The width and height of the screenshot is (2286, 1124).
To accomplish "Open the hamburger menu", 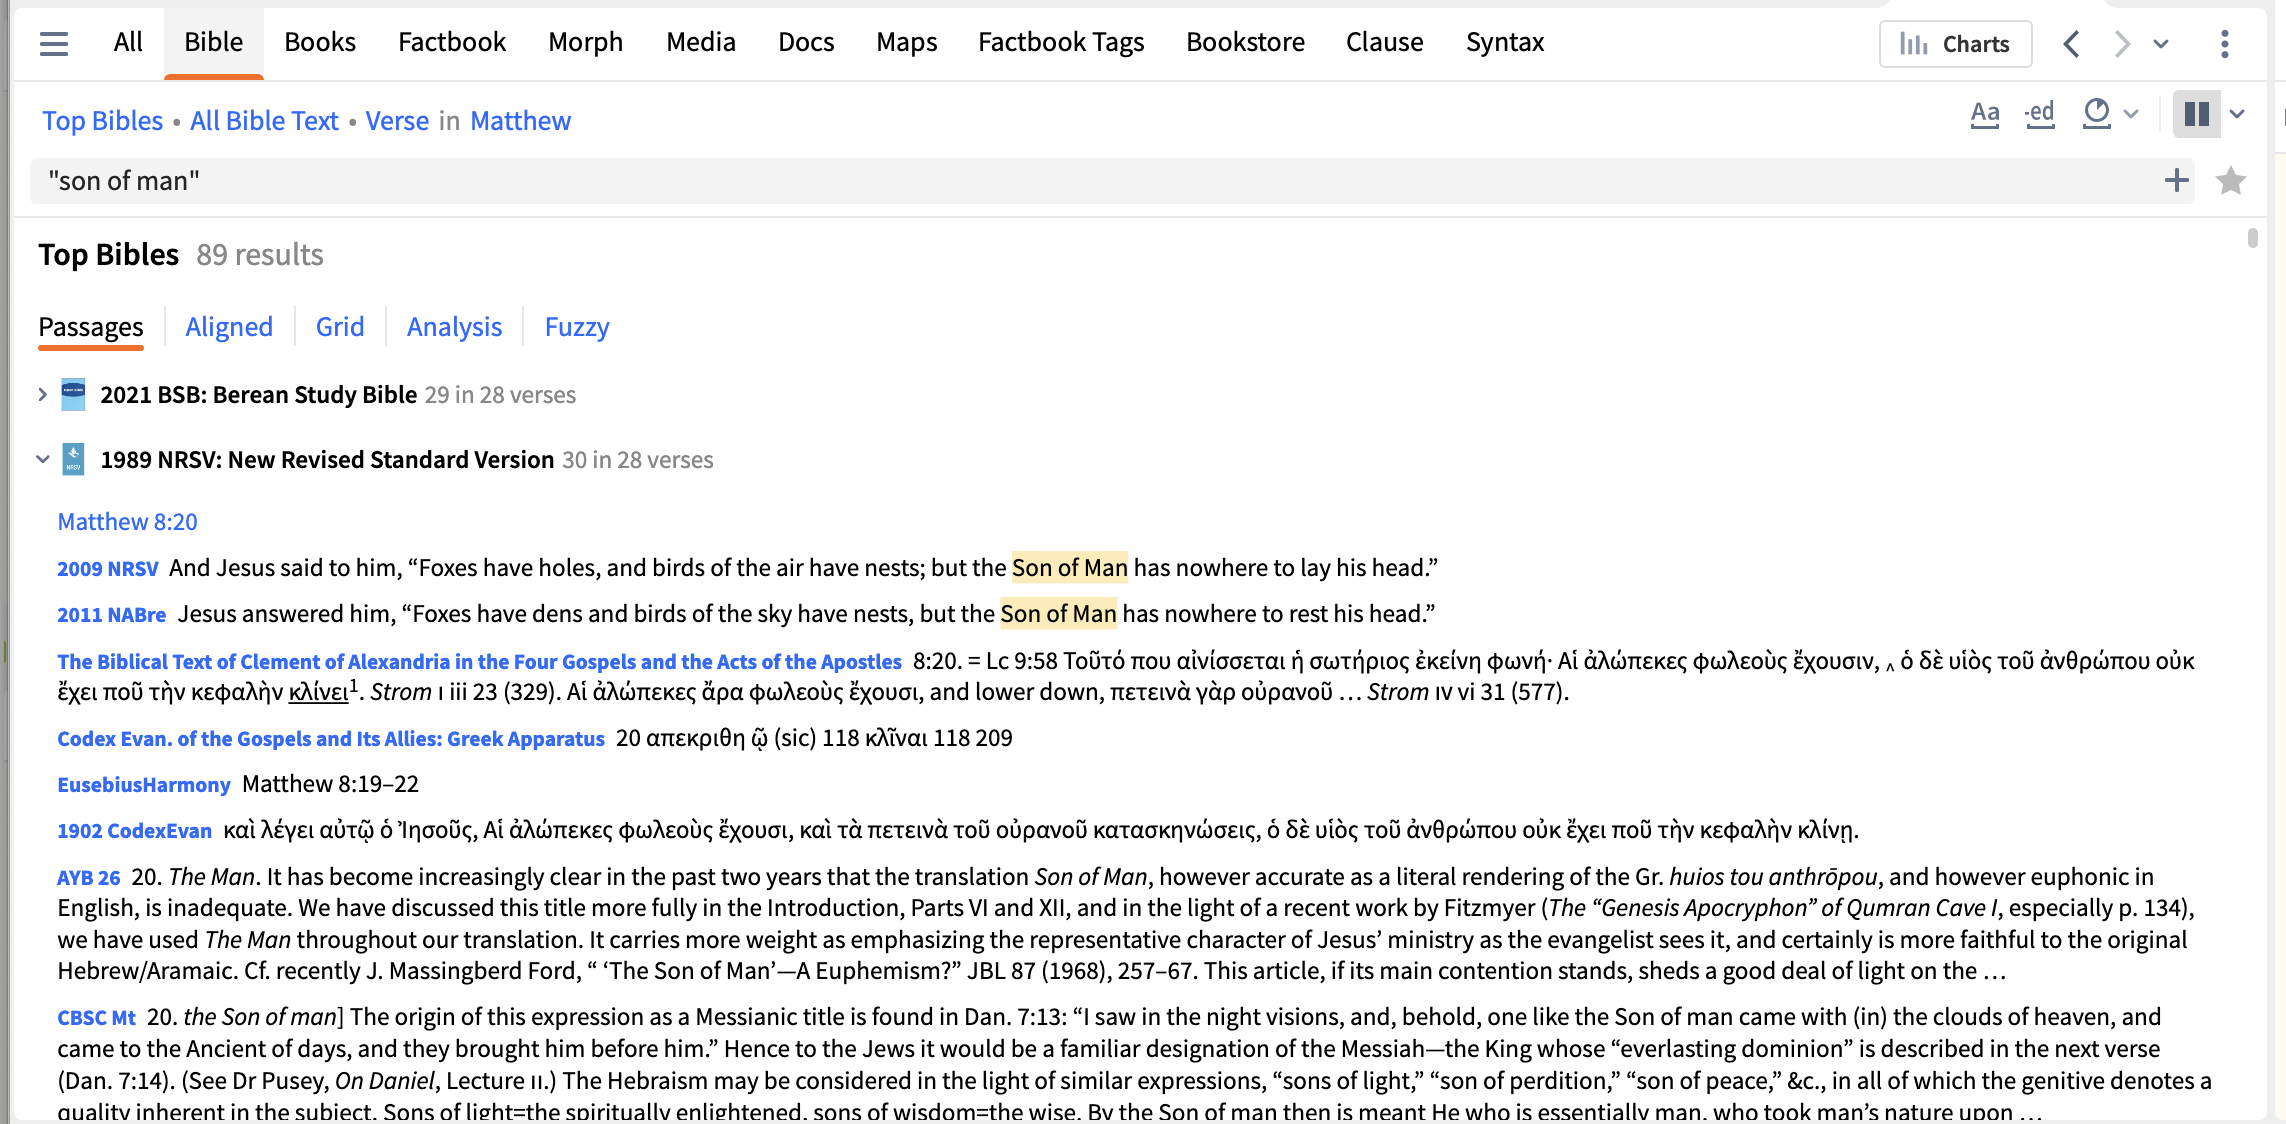I will 53,43.
